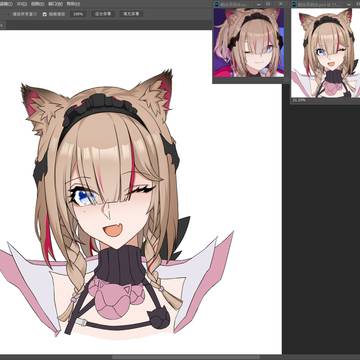The width and height of the screenshot is (360, 360).
Task: Select the white-background character preview window
Action: (326, 53)
